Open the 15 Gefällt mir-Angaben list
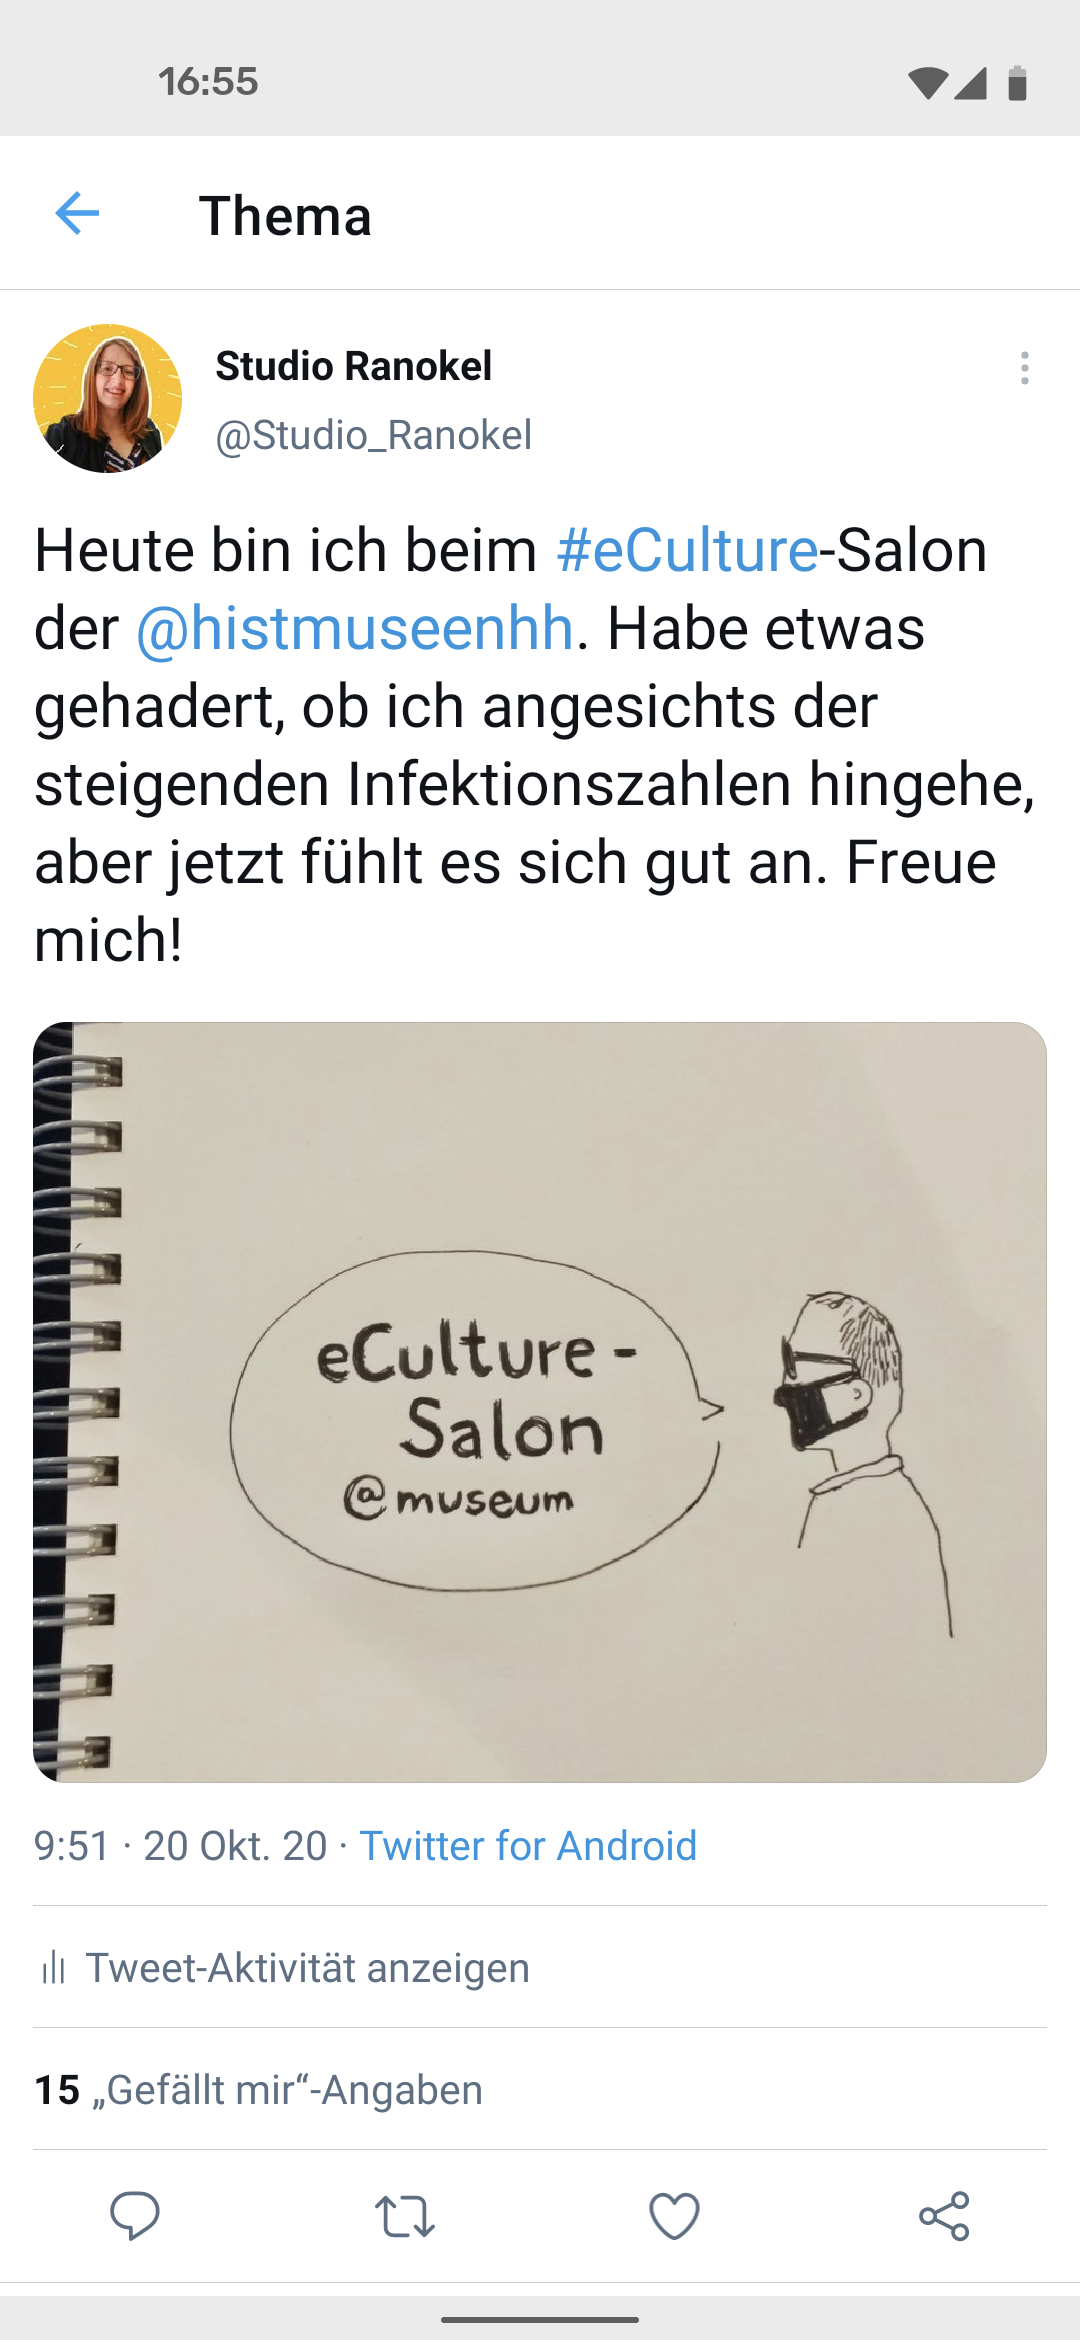Screen dimensions: 1080x2340 pyautogui.click(x=258, y=2090)
